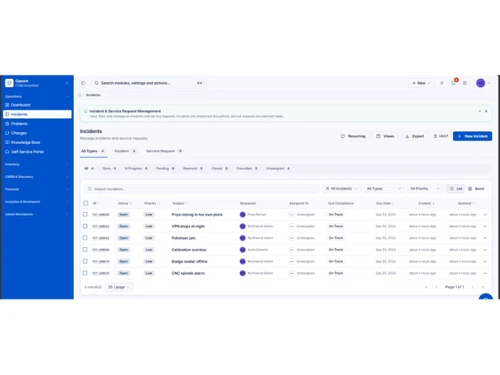The height and width of the screenshot is (375, 500).
Task: Open the floating chat bubble at bottom right
Action: [x=486, y=297]
